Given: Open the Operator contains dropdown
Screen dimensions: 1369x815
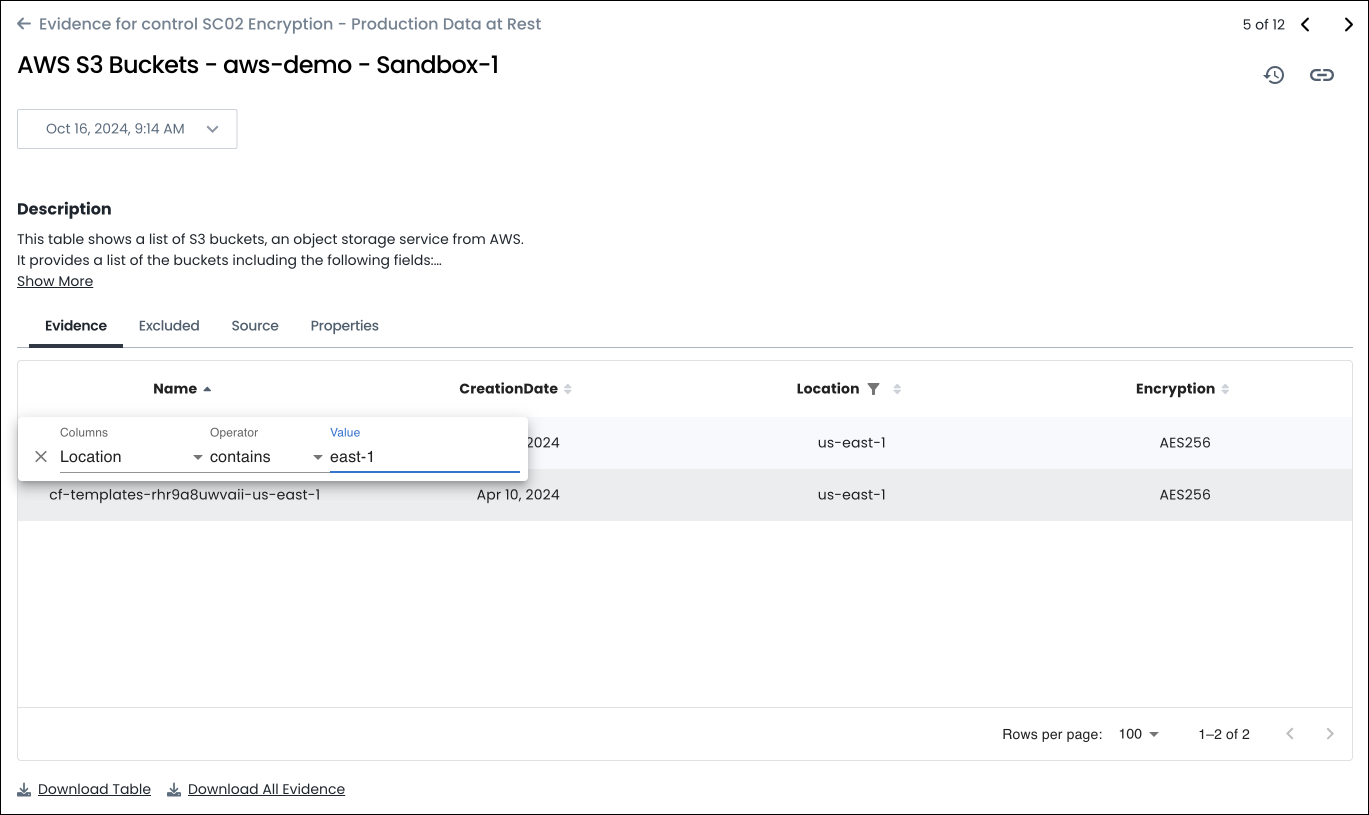Looking at the screenshot, I should pyautogui.click(x=266, y=457).
